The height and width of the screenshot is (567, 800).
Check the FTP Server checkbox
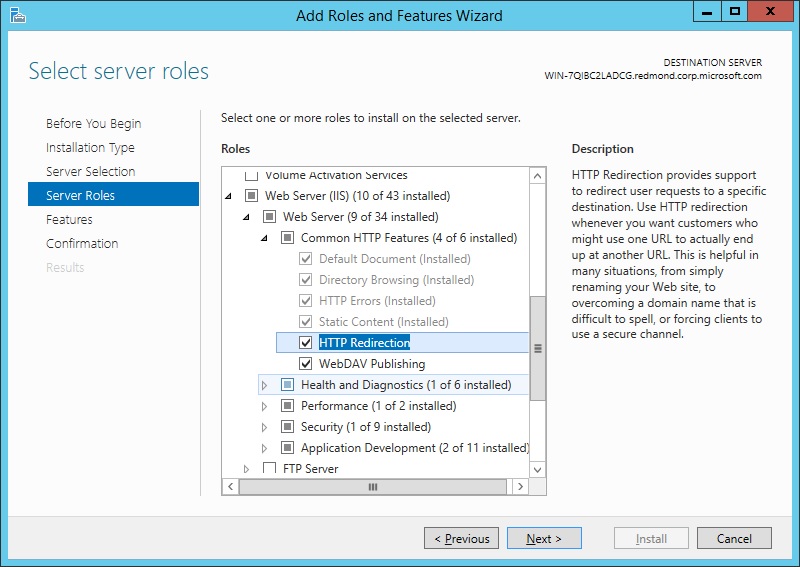click(x=269, y=469)
